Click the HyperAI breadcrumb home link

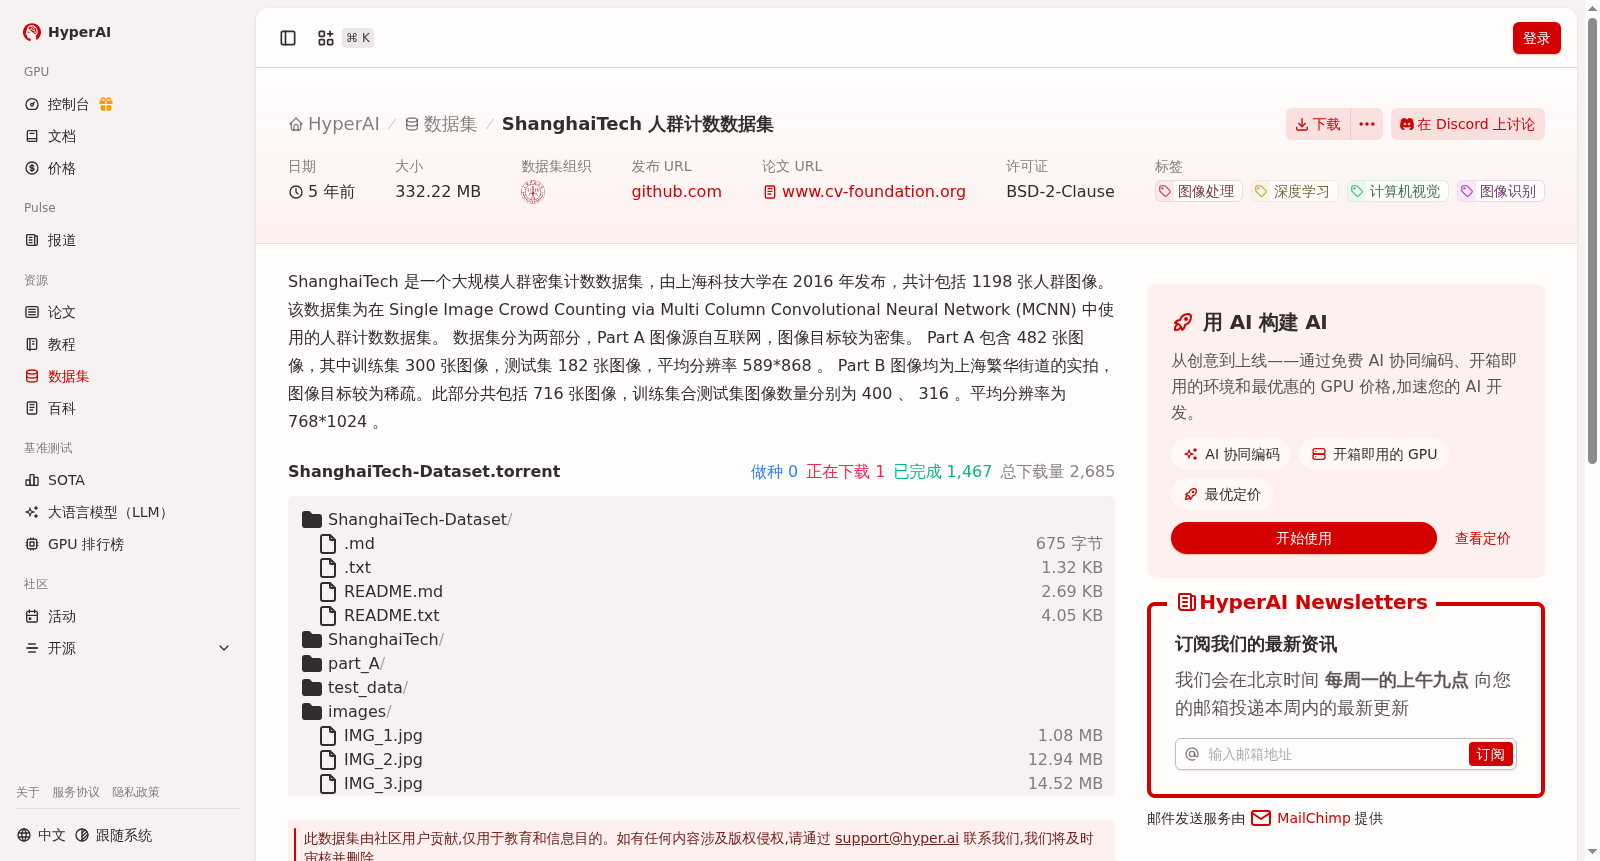pyautogui.click(x=334, y=124)
